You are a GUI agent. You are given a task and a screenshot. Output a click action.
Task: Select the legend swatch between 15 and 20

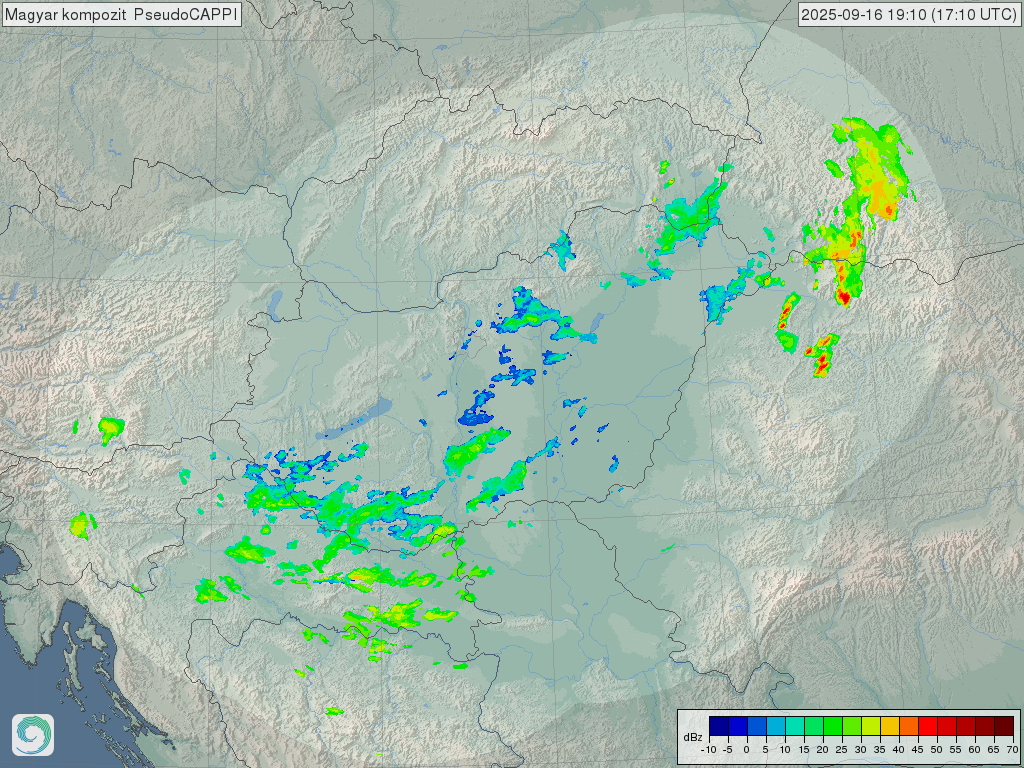point(814,726)
